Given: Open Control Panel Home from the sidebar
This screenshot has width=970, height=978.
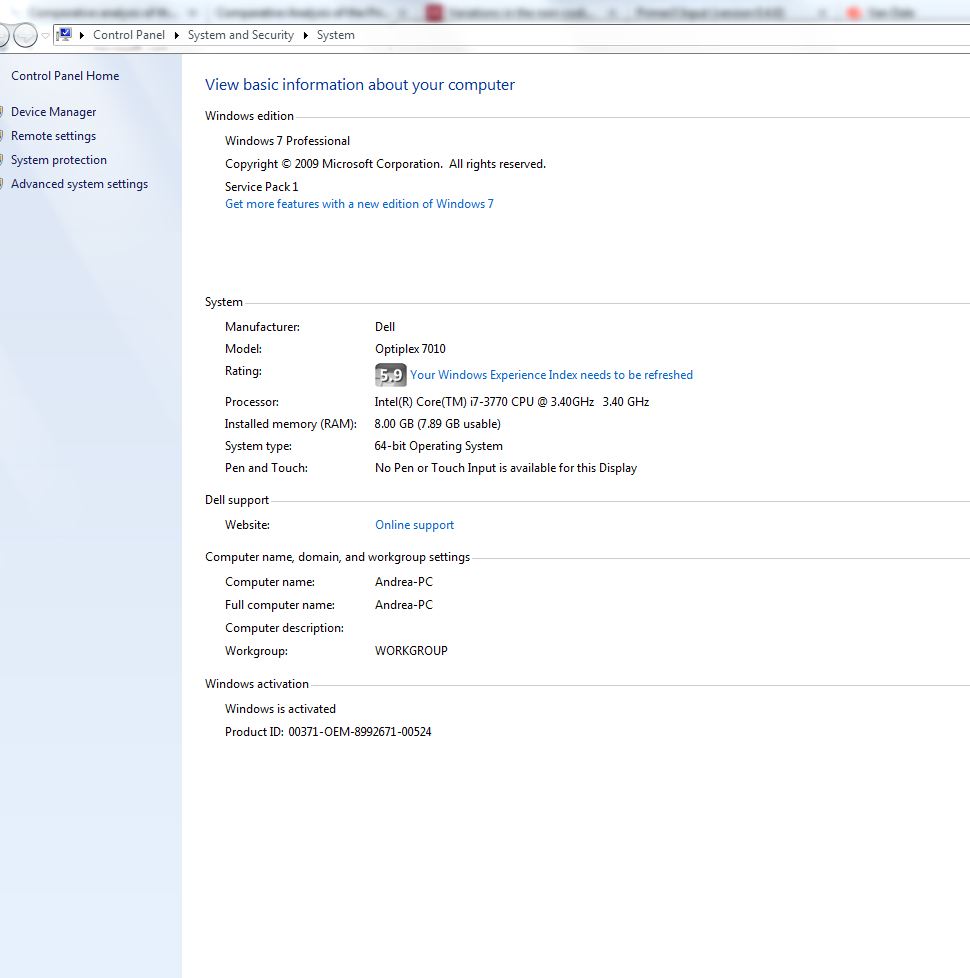Looking at the screenshot, I should coord(65,76).
